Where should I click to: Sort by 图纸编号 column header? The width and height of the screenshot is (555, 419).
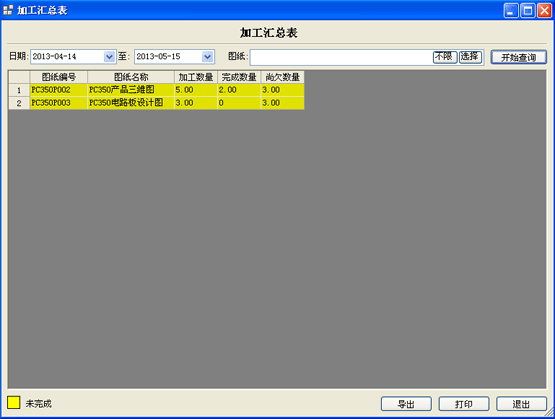coord(59,77)
